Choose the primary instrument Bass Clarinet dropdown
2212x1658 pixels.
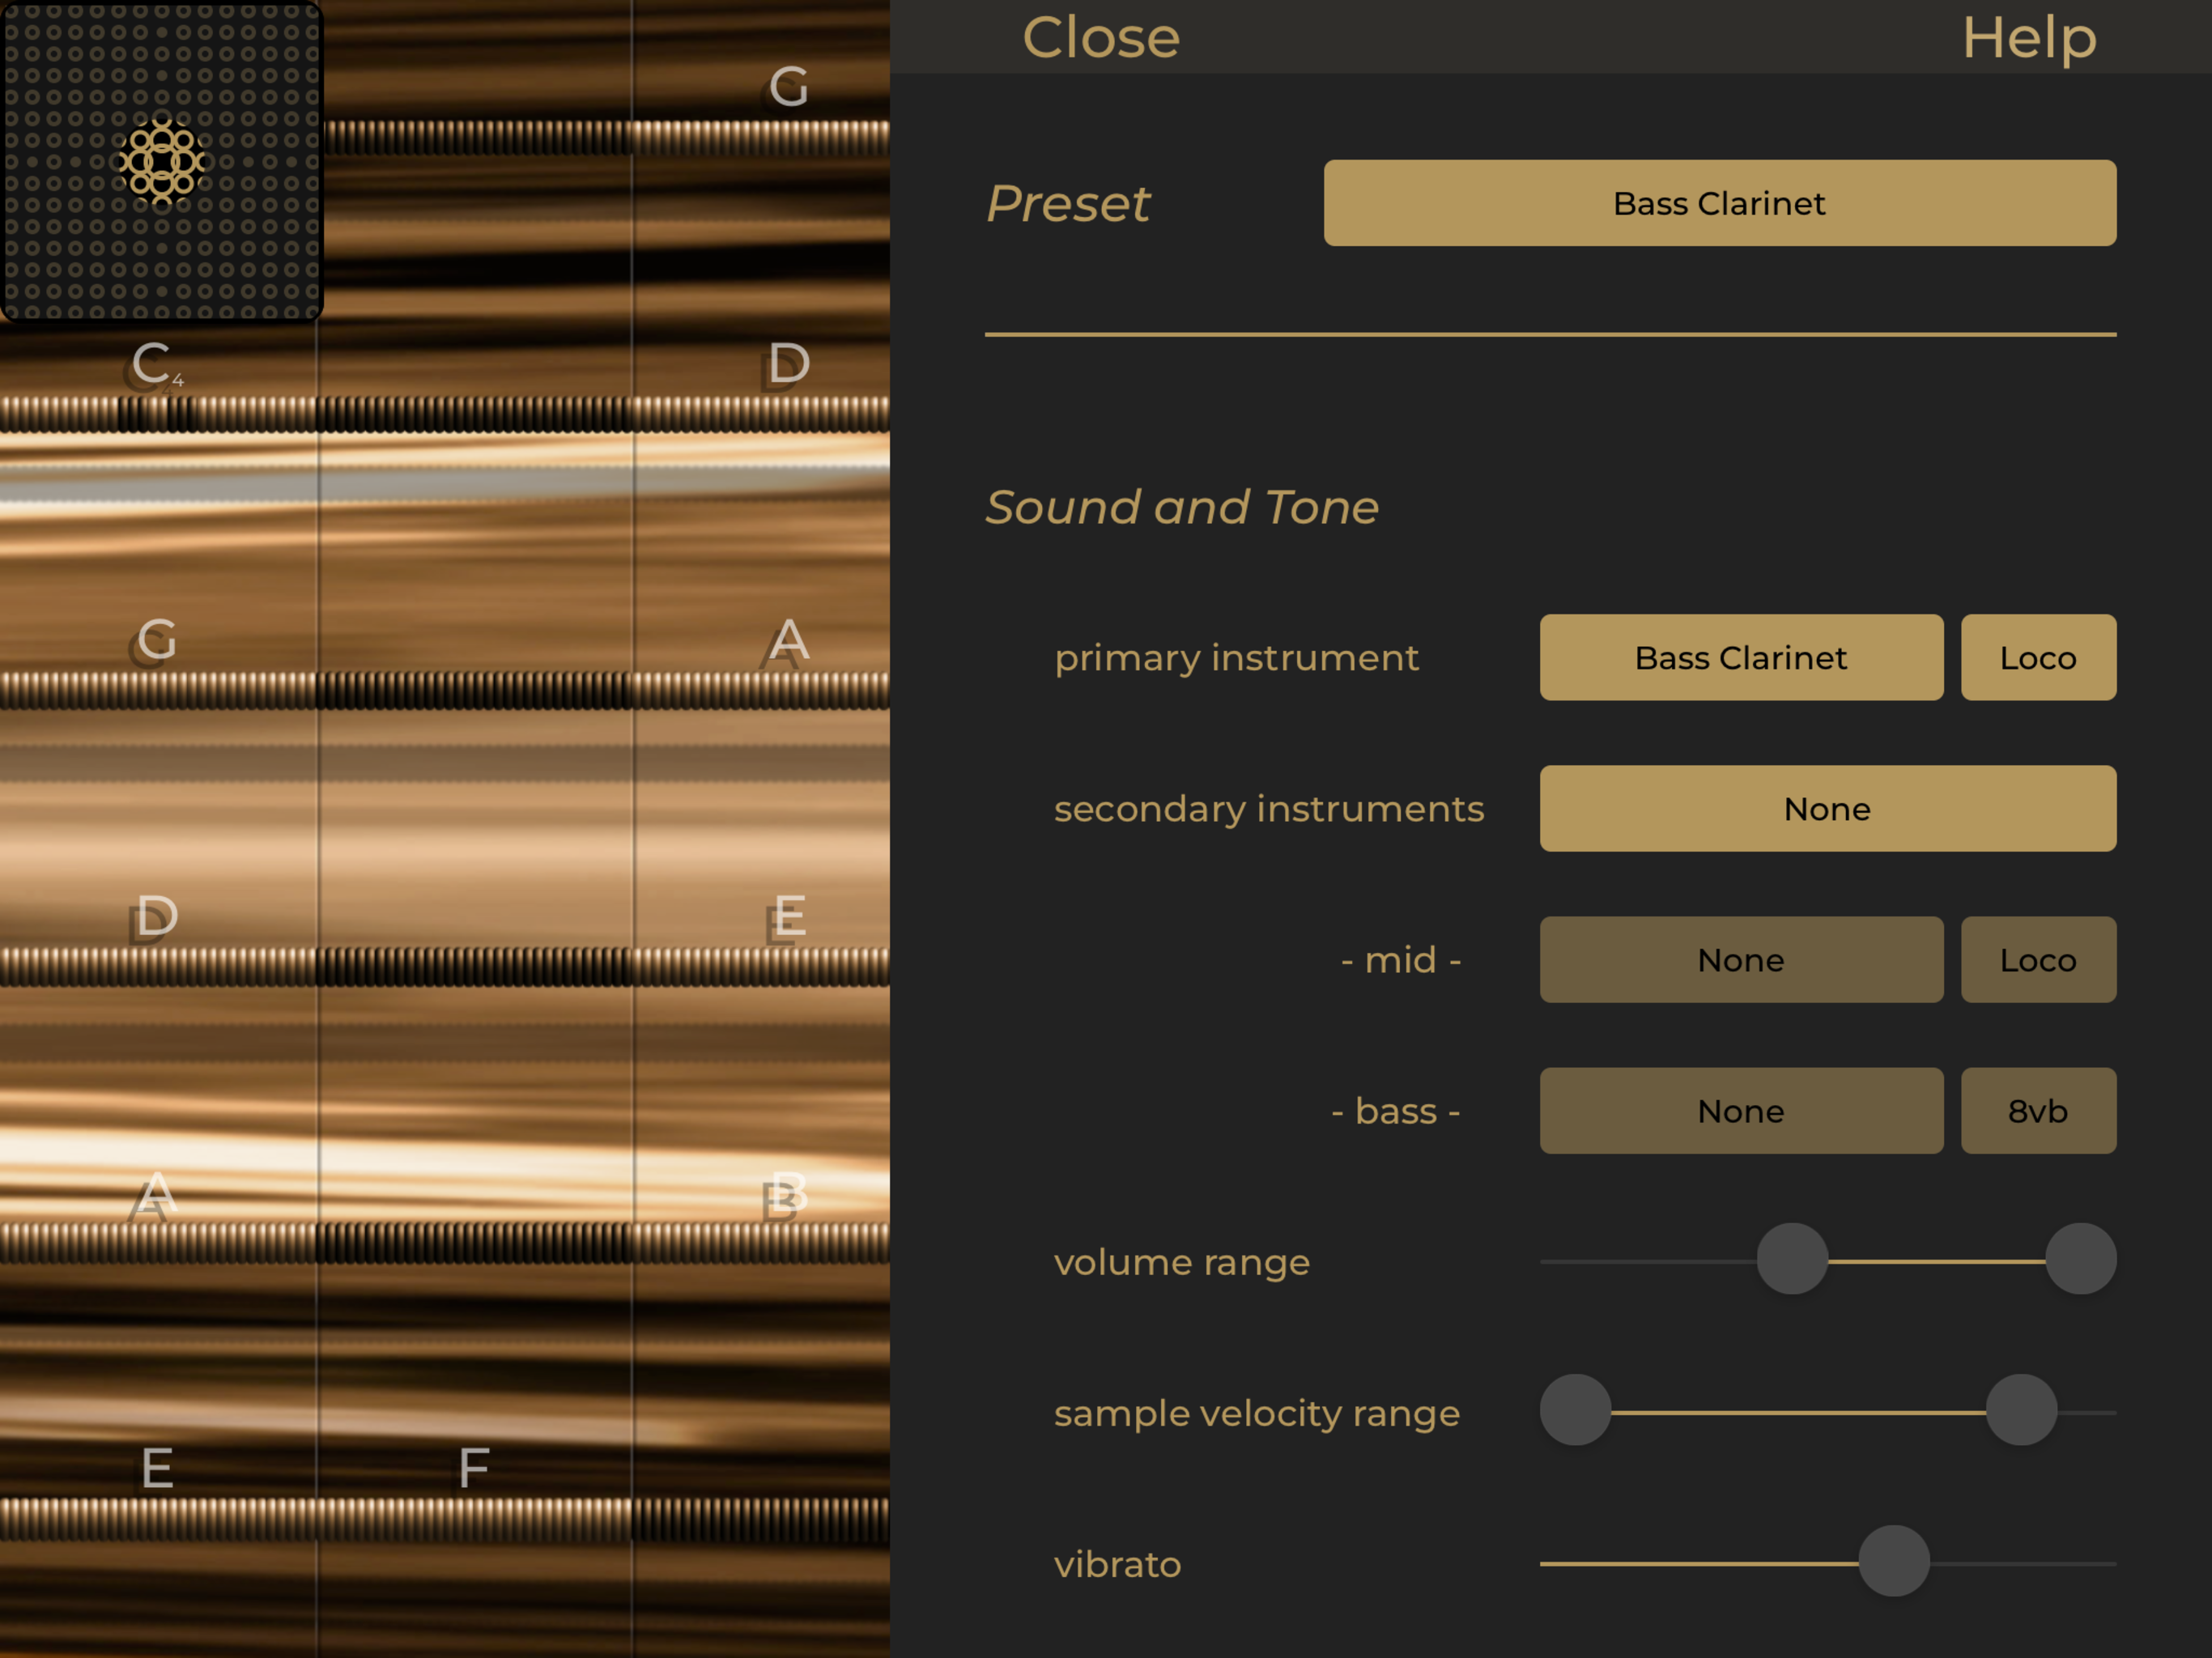1740,657
